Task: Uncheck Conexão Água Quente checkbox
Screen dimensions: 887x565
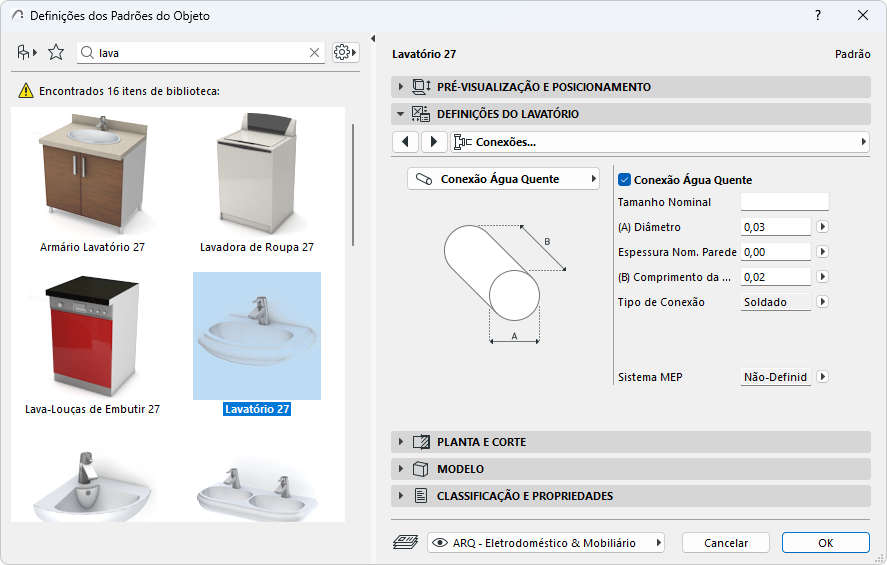Action: point(625,180)
